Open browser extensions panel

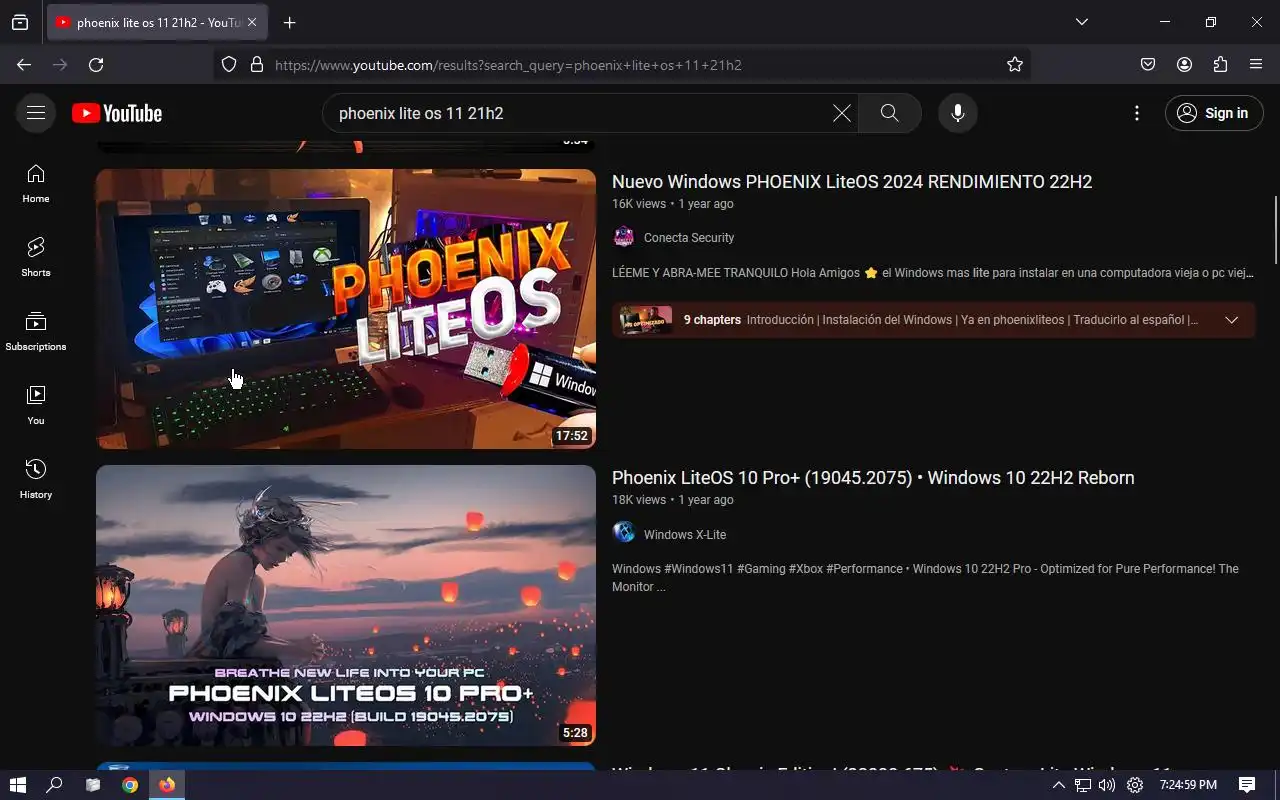1220,64
